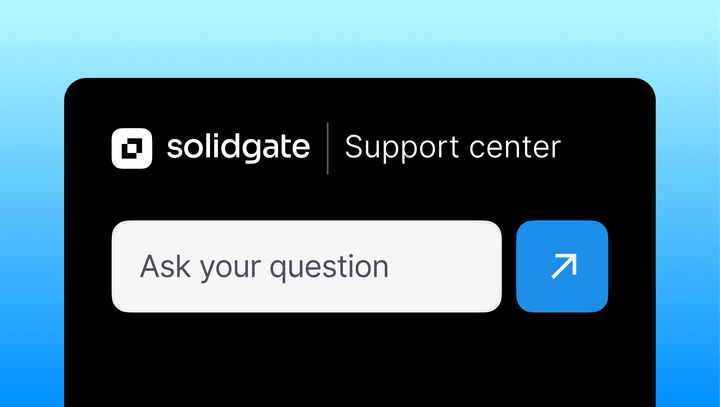The width and height of the screenshot is (720, 407).
Task: Open the "Support center" heading link
Action: pyautogui.click(x=452, y=148)
